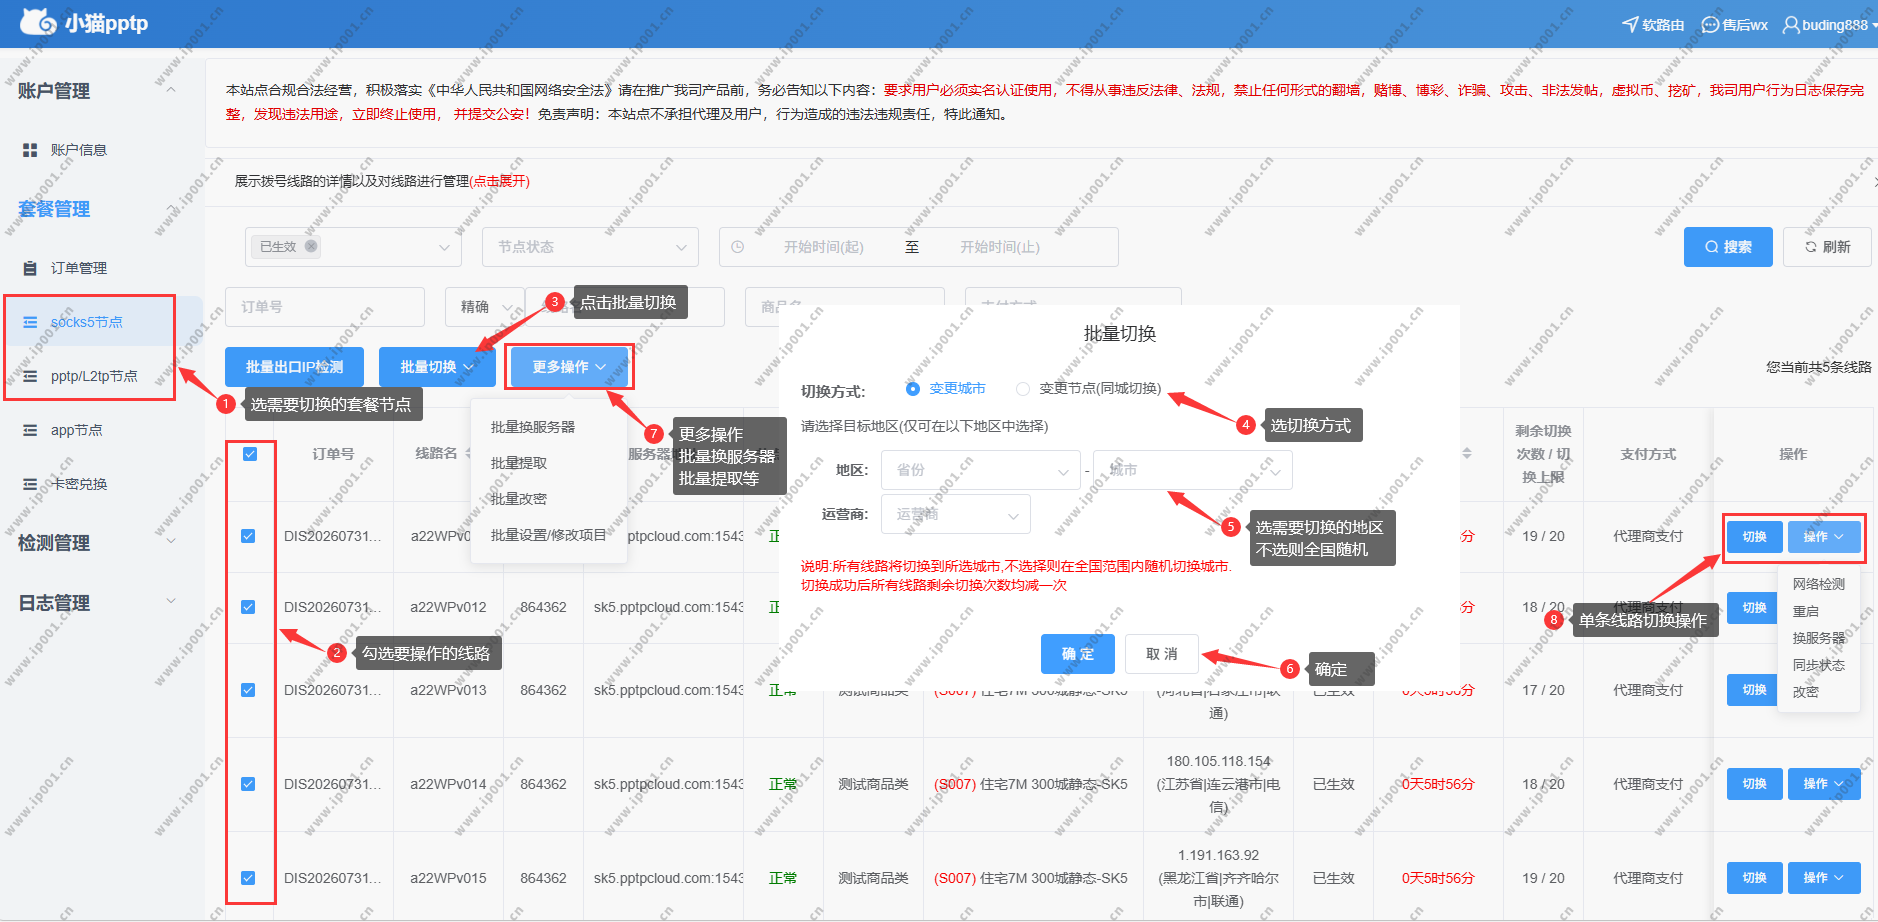Cancel the batch switch dialog with 取消

(x=1162, y=654)
